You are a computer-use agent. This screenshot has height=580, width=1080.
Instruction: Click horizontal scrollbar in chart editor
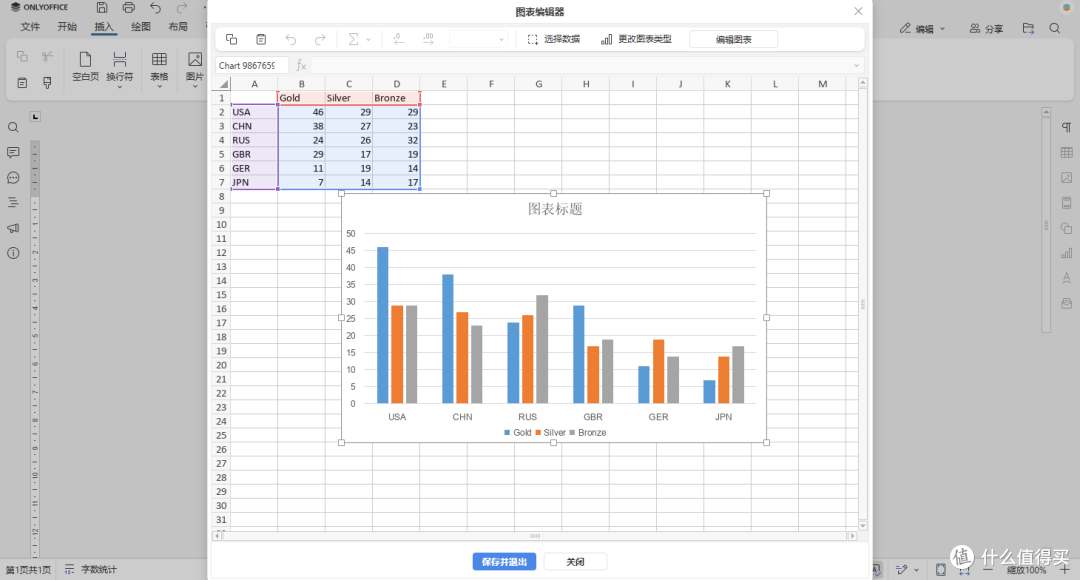[x=534, y=535]
